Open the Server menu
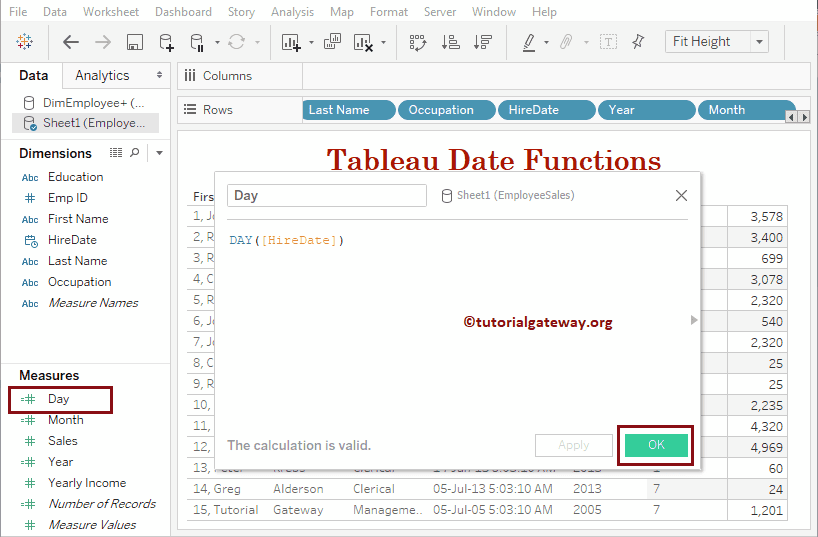 click(x=440, y=11)
